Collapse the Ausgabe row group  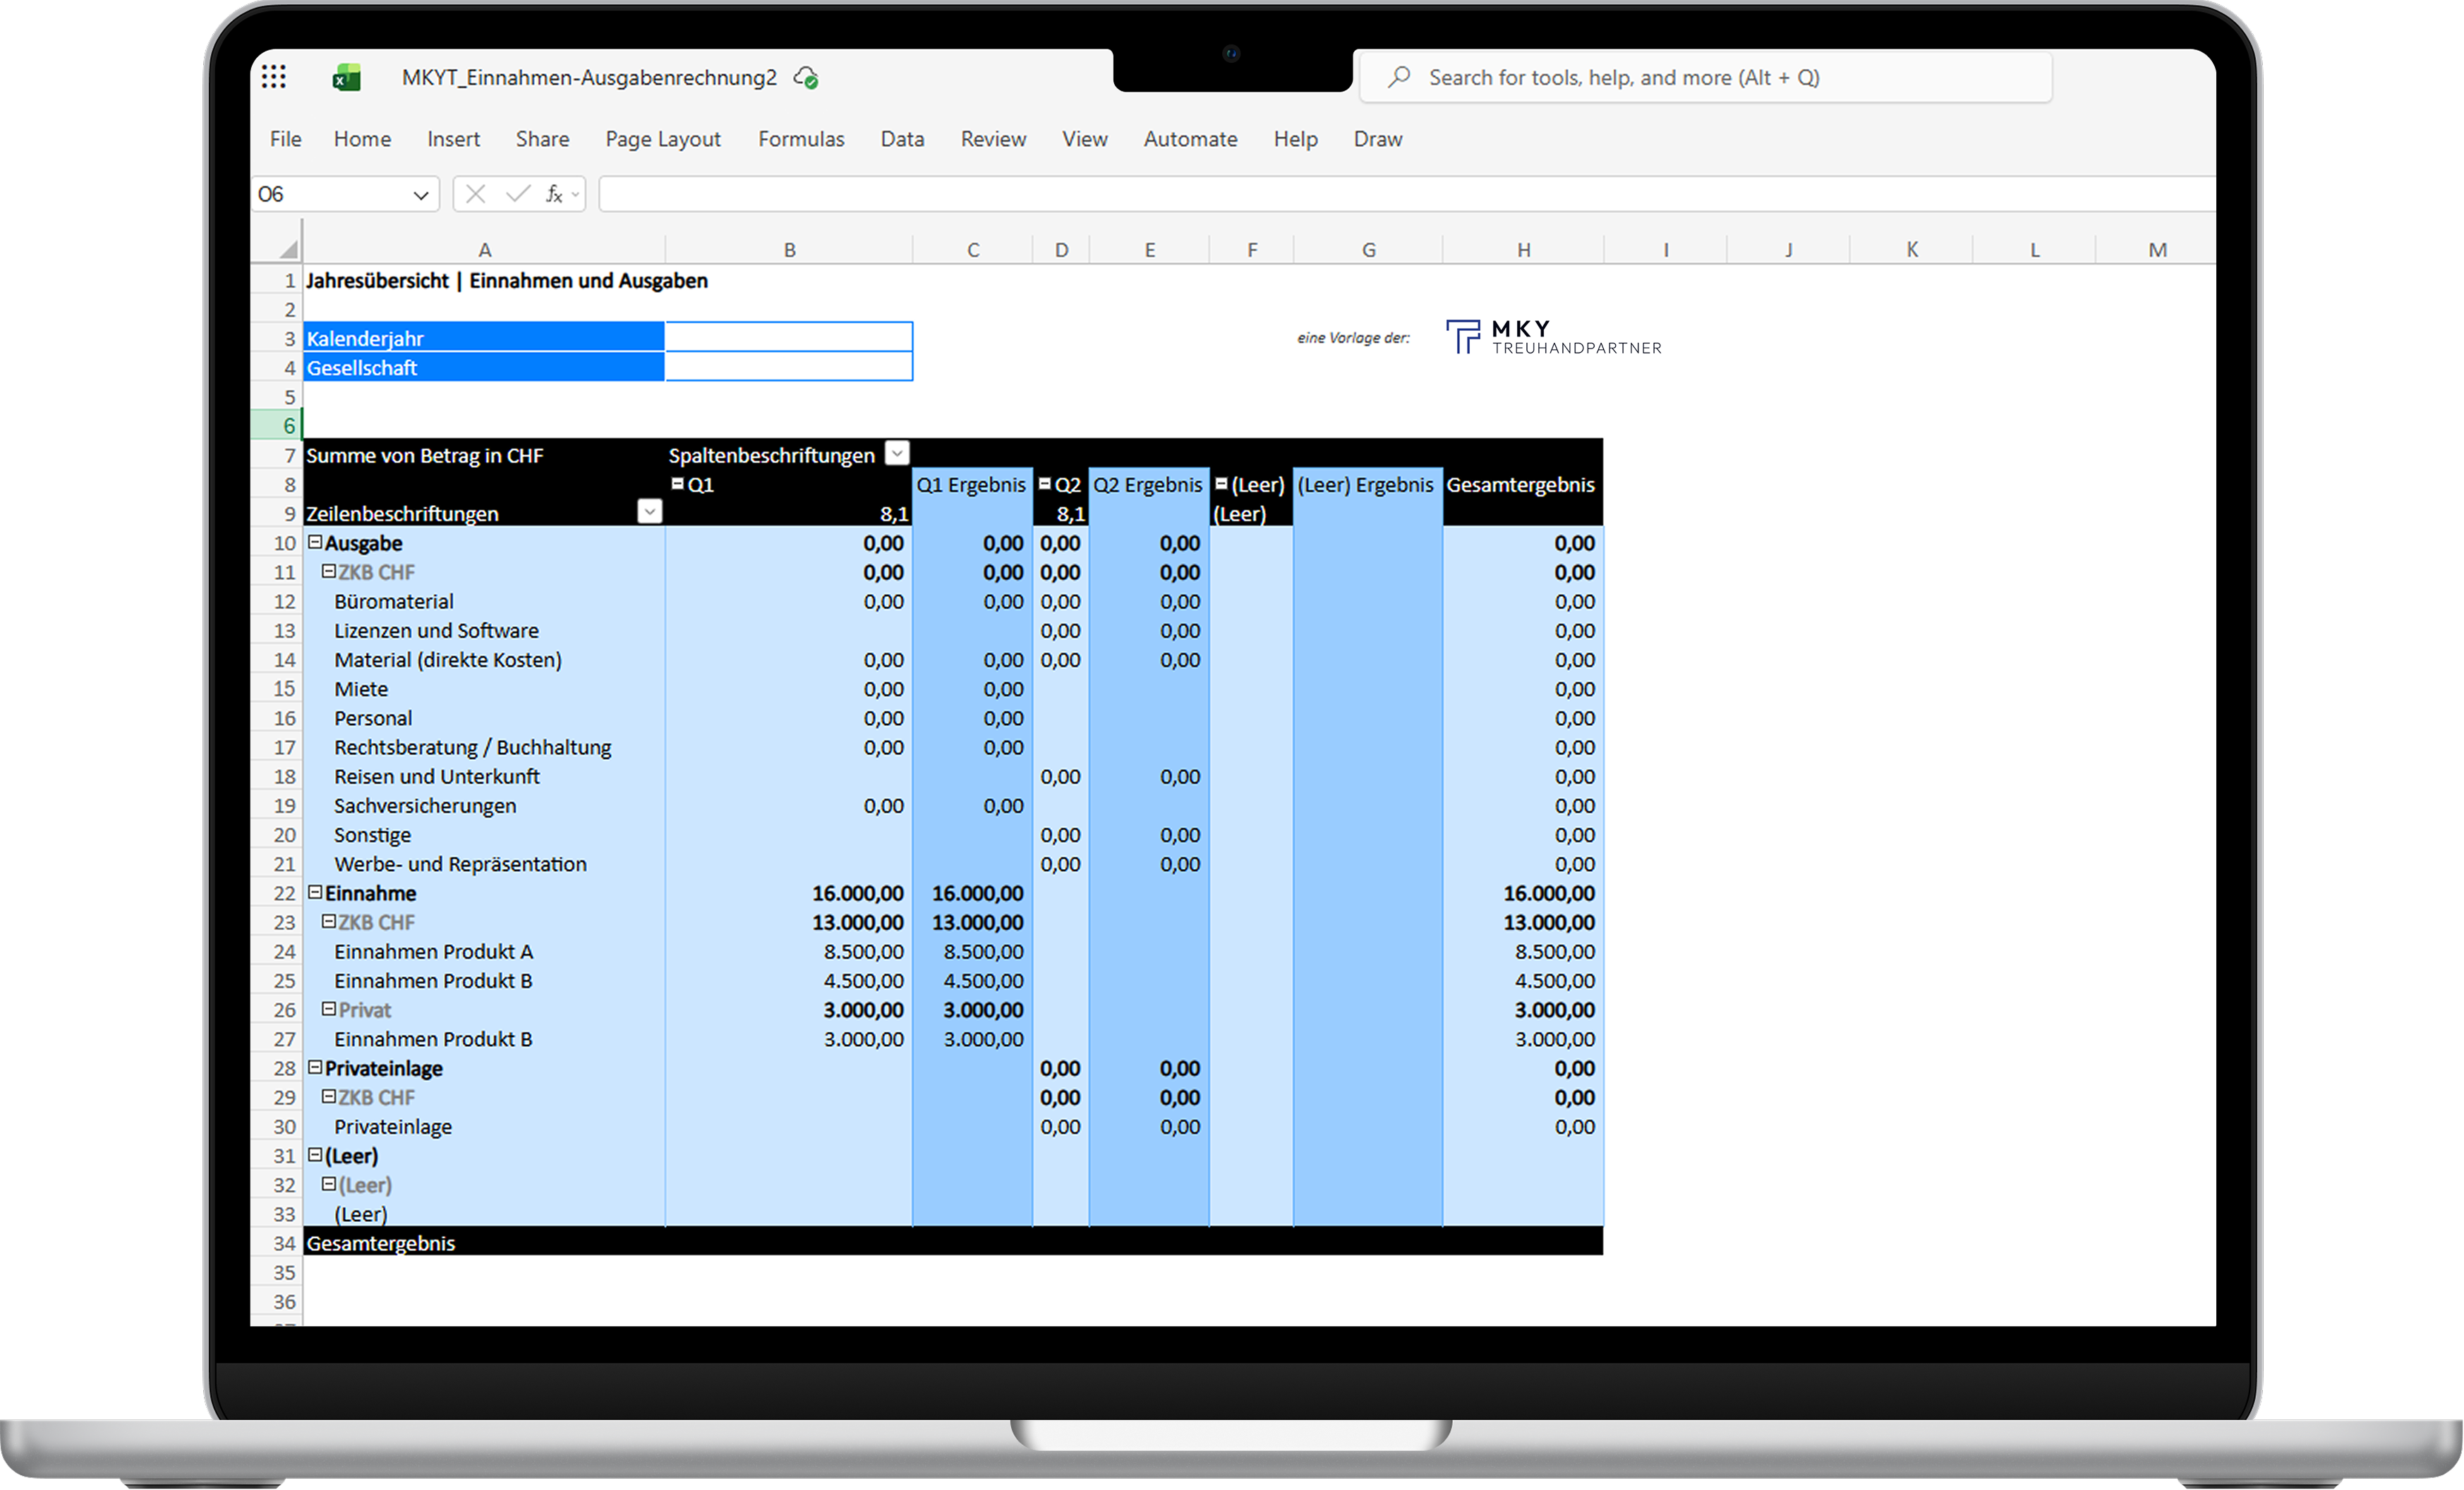(315, 542)
